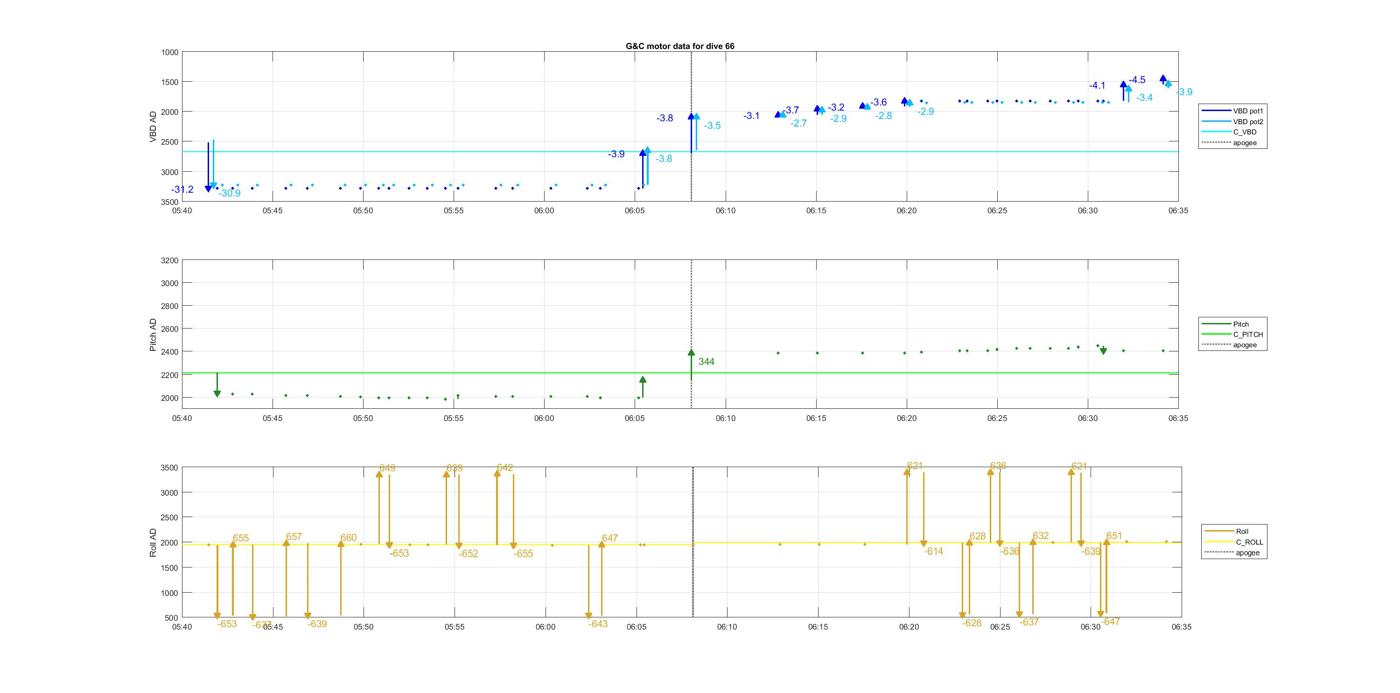
Task: Click the -3.6 VBD data label
Action: pos(878,102)
